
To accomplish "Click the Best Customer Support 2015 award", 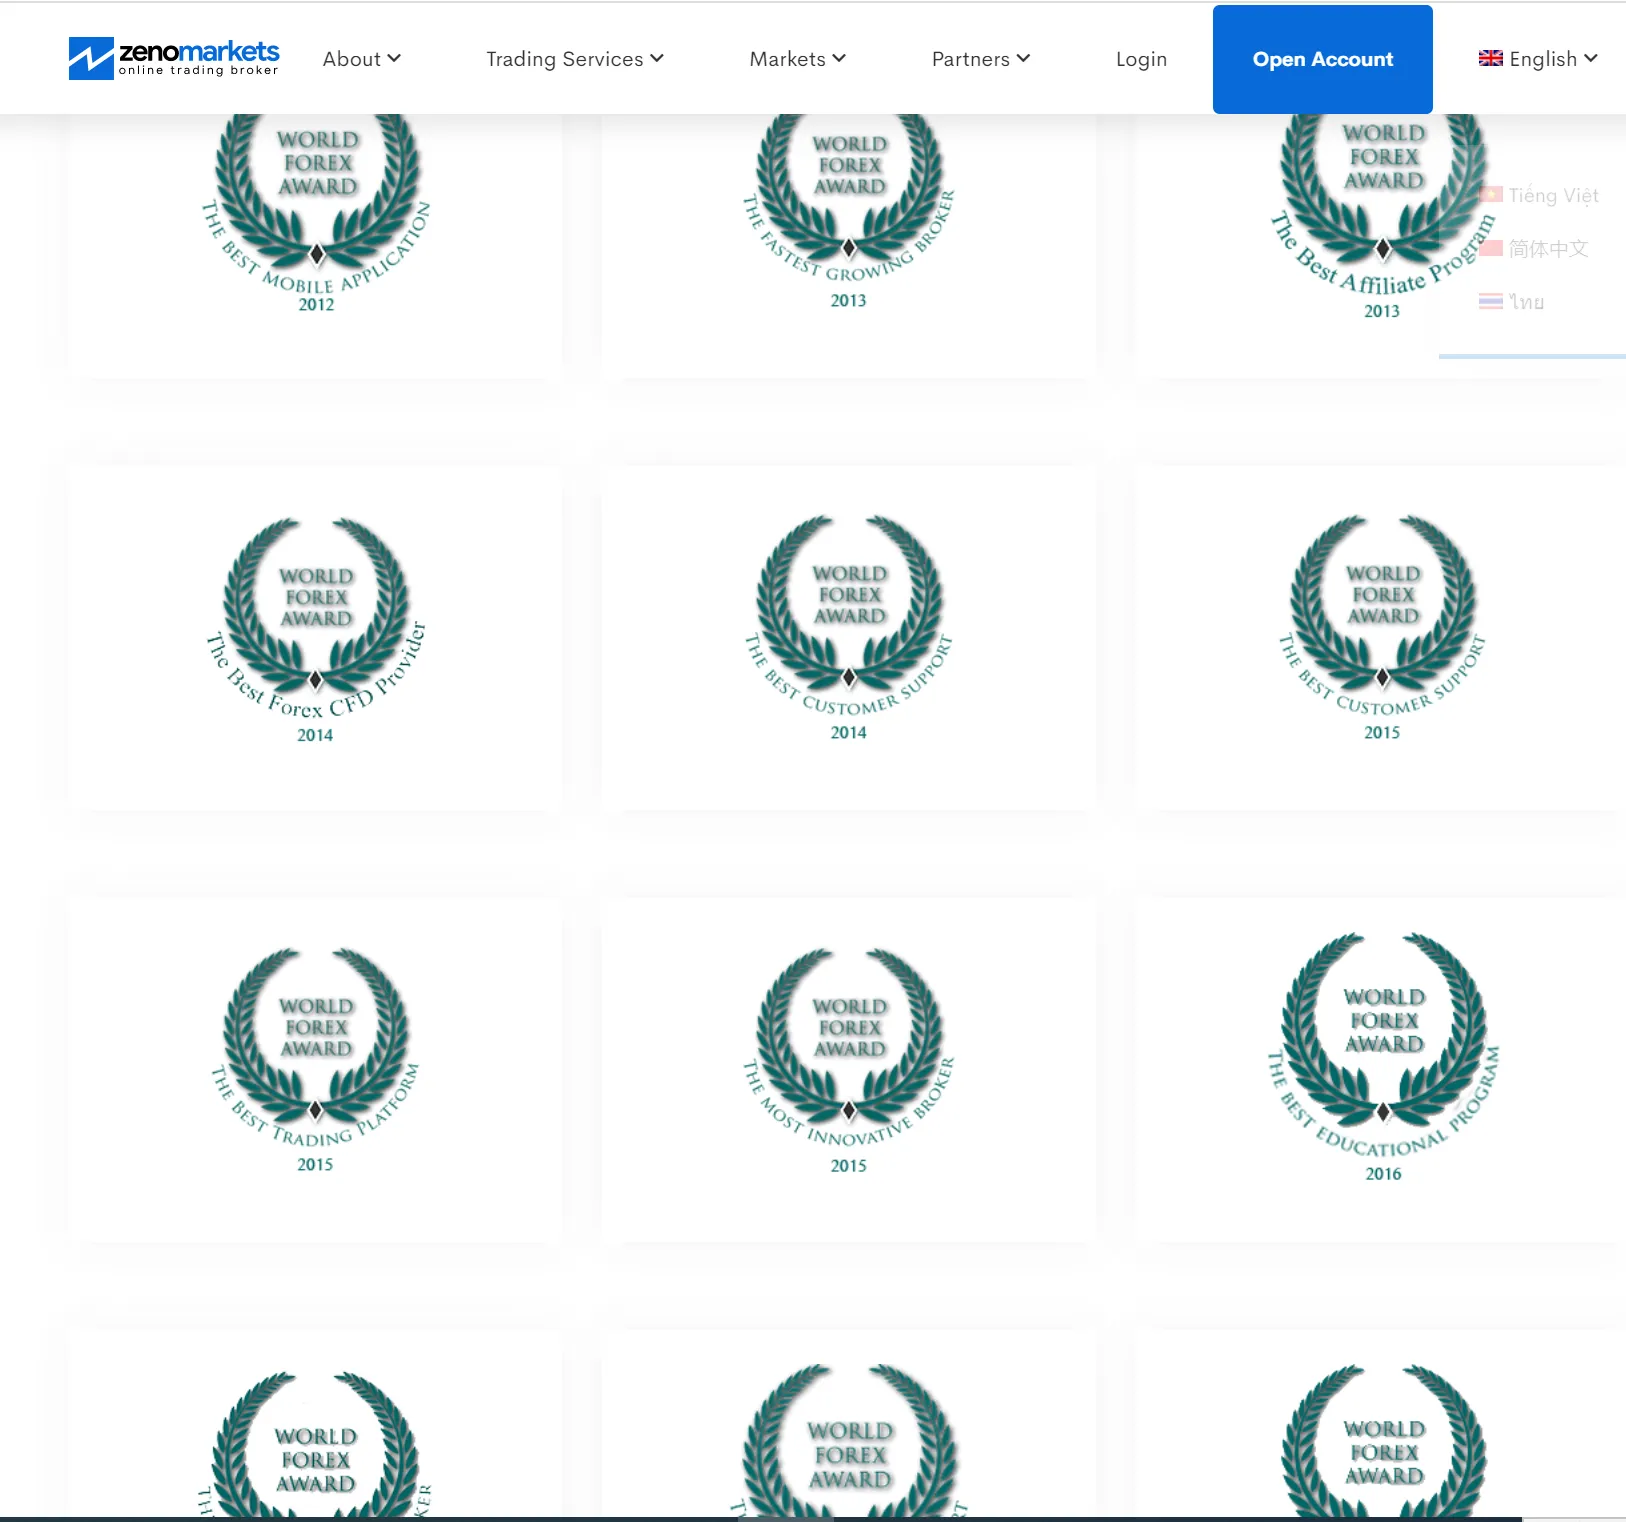I will coord(1383,628).
